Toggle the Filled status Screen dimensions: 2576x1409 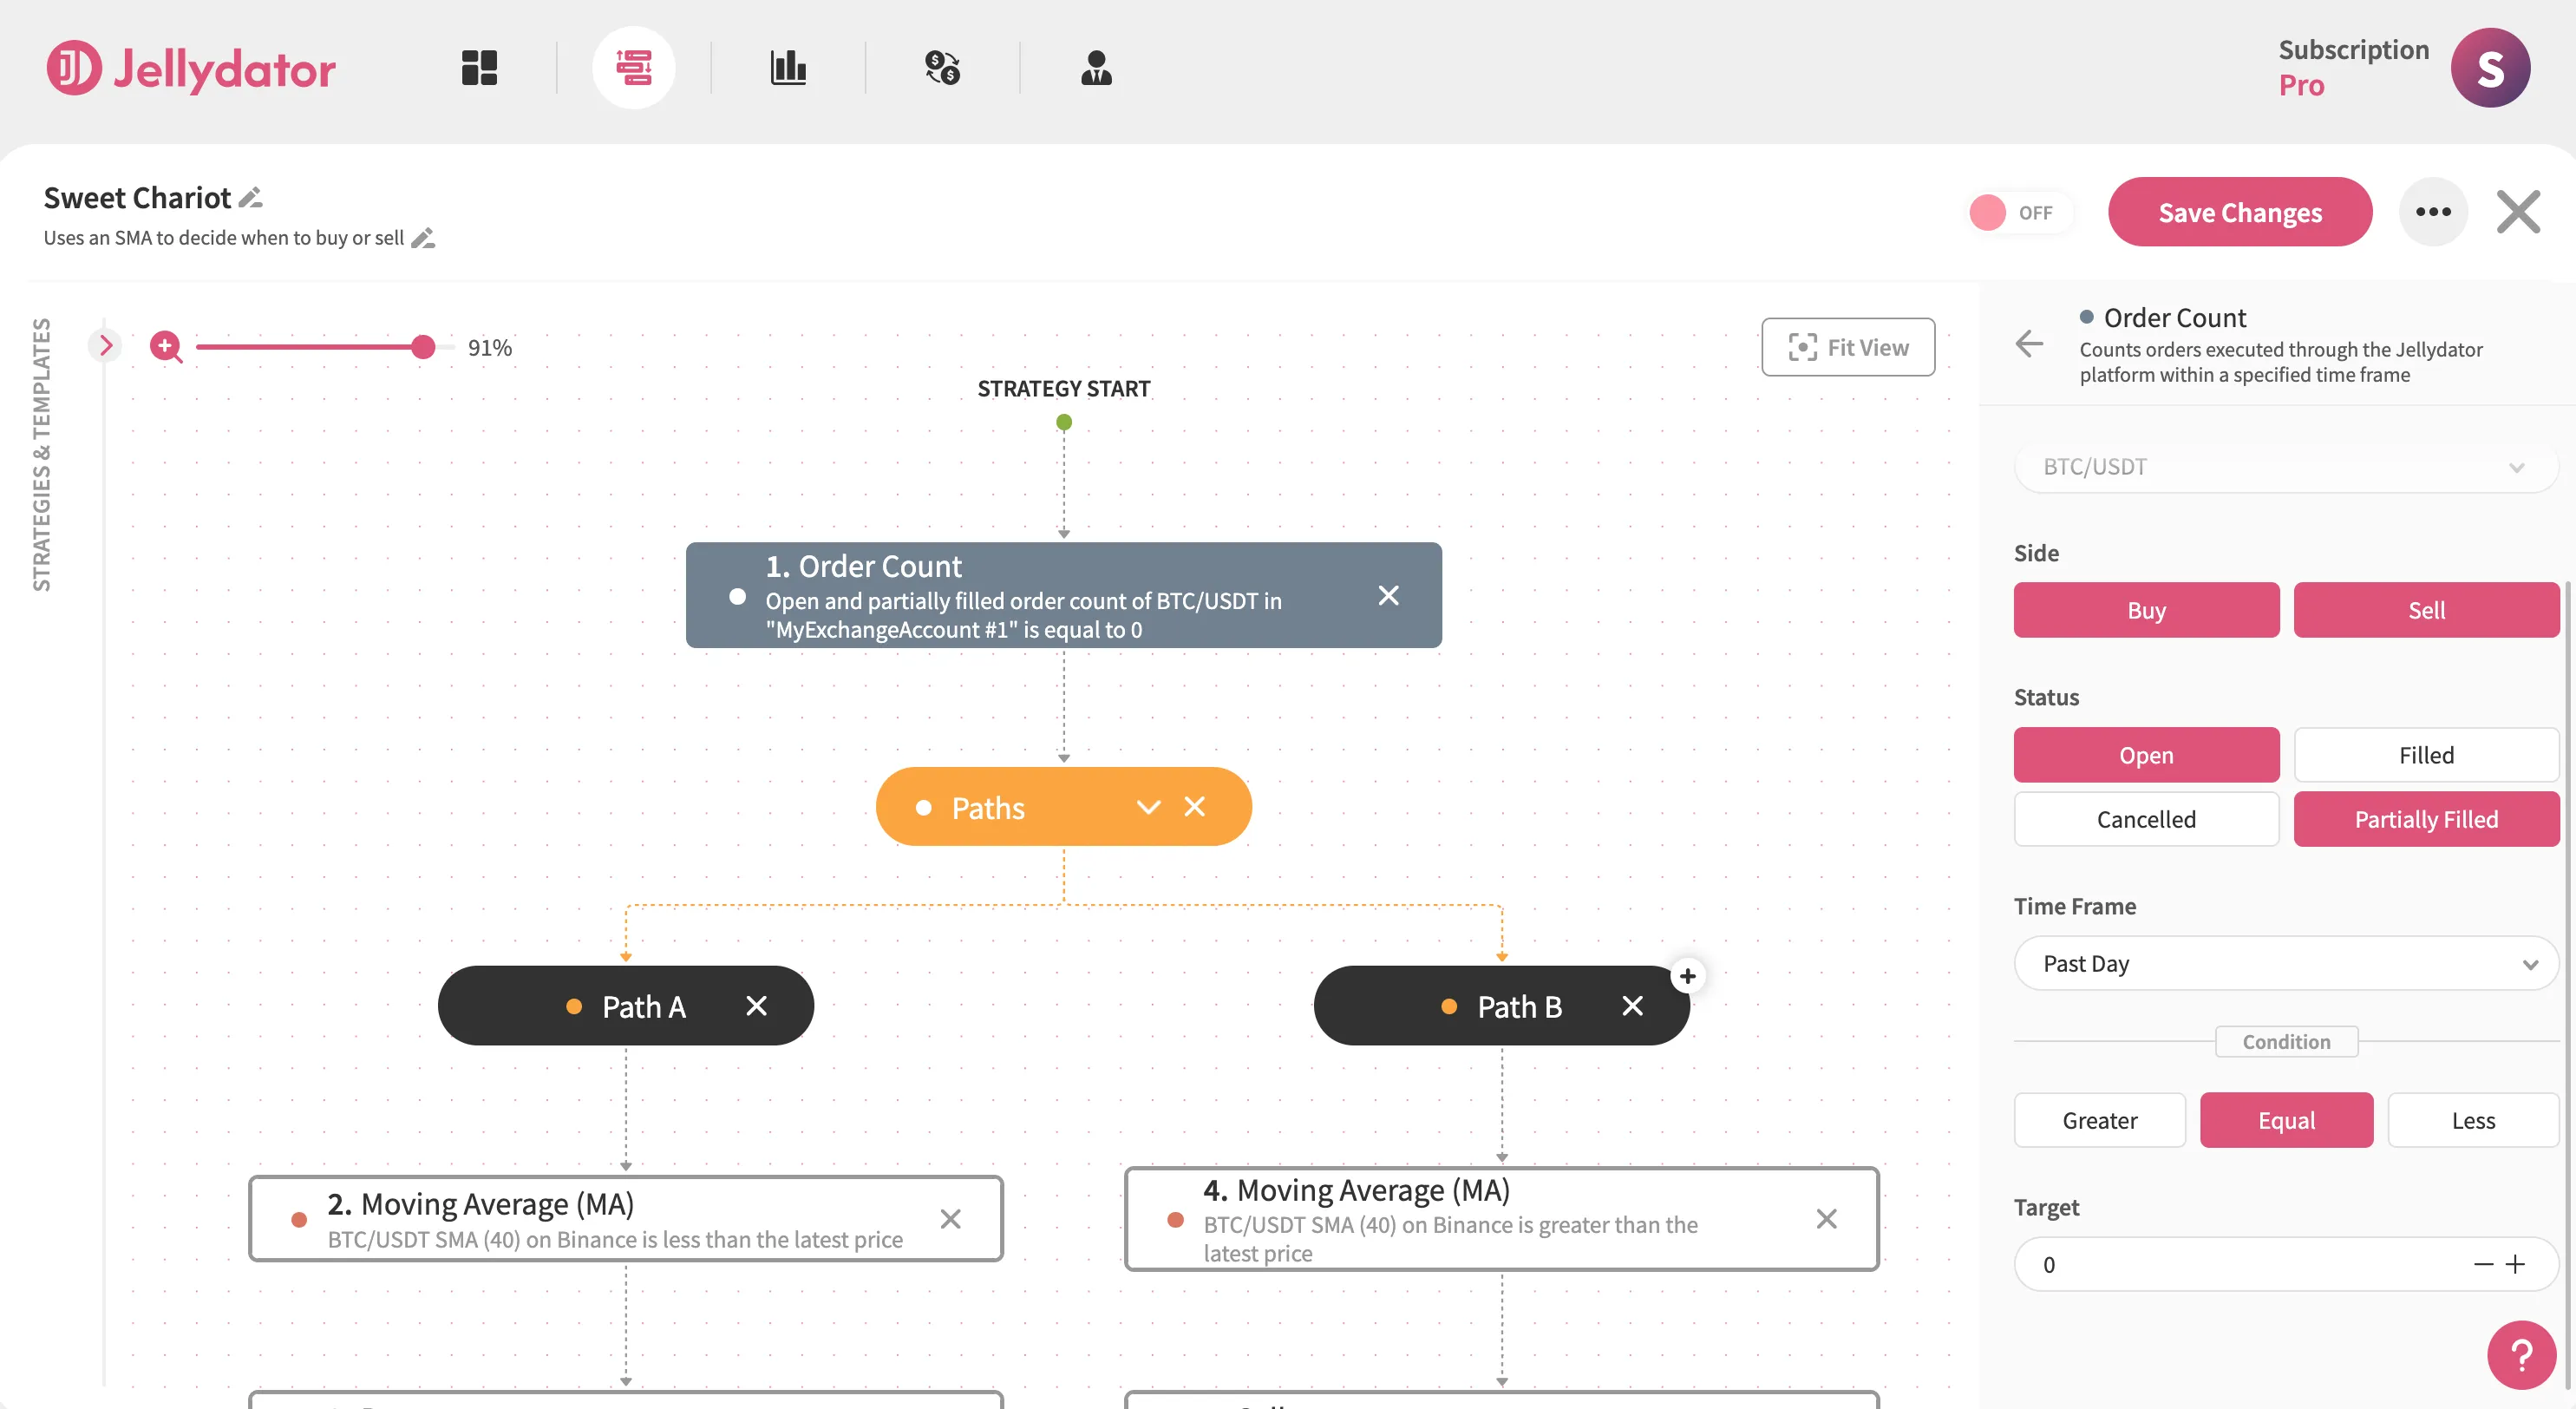tap(2425, 755)
